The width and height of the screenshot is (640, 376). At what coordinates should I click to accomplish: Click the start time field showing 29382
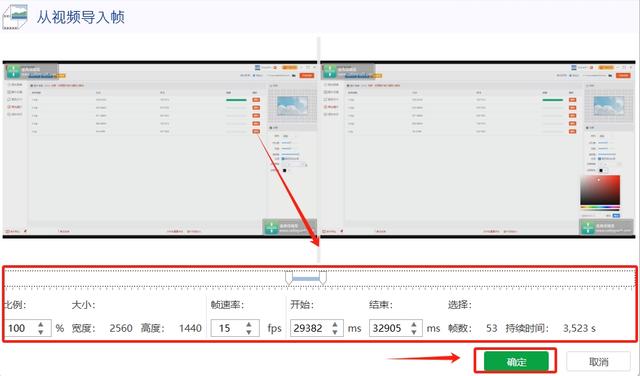317,328
